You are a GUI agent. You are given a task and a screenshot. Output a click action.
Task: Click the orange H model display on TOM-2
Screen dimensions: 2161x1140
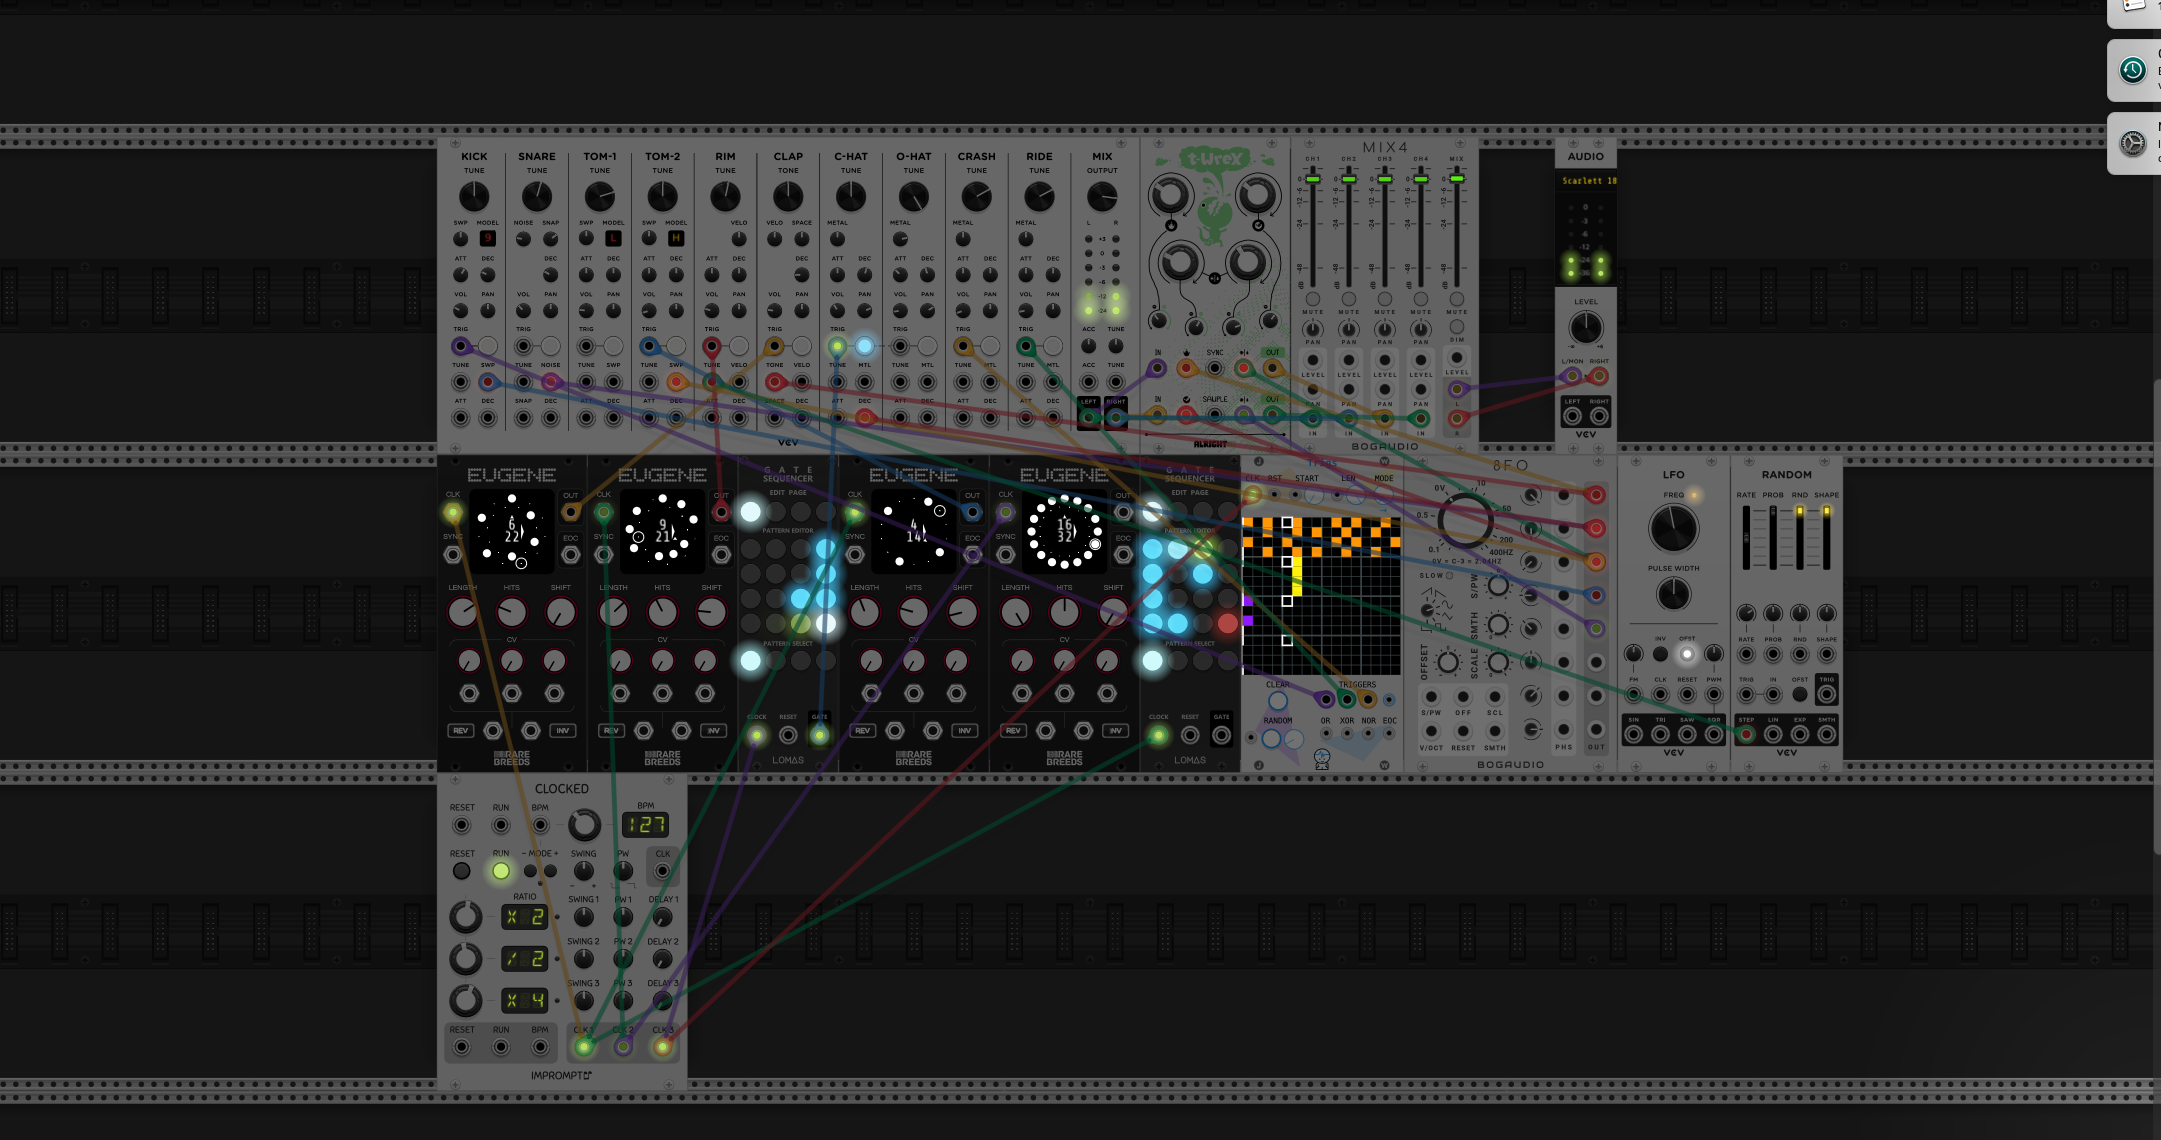coord(676,238)
